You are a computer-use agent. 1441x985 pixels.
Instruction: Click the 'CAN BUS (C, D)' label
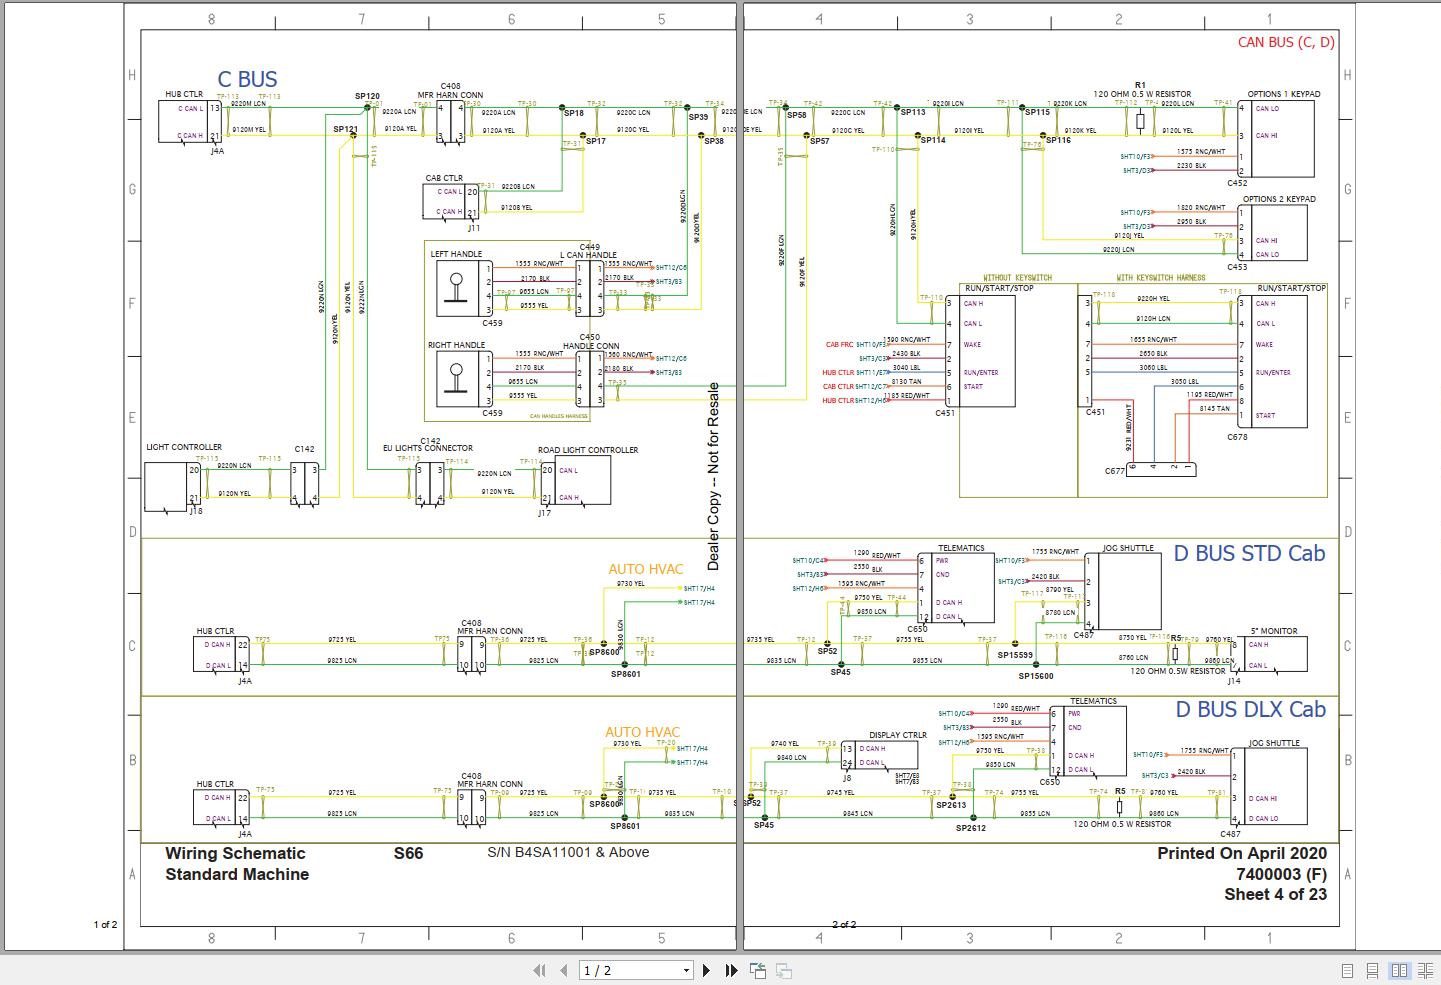1284,42
